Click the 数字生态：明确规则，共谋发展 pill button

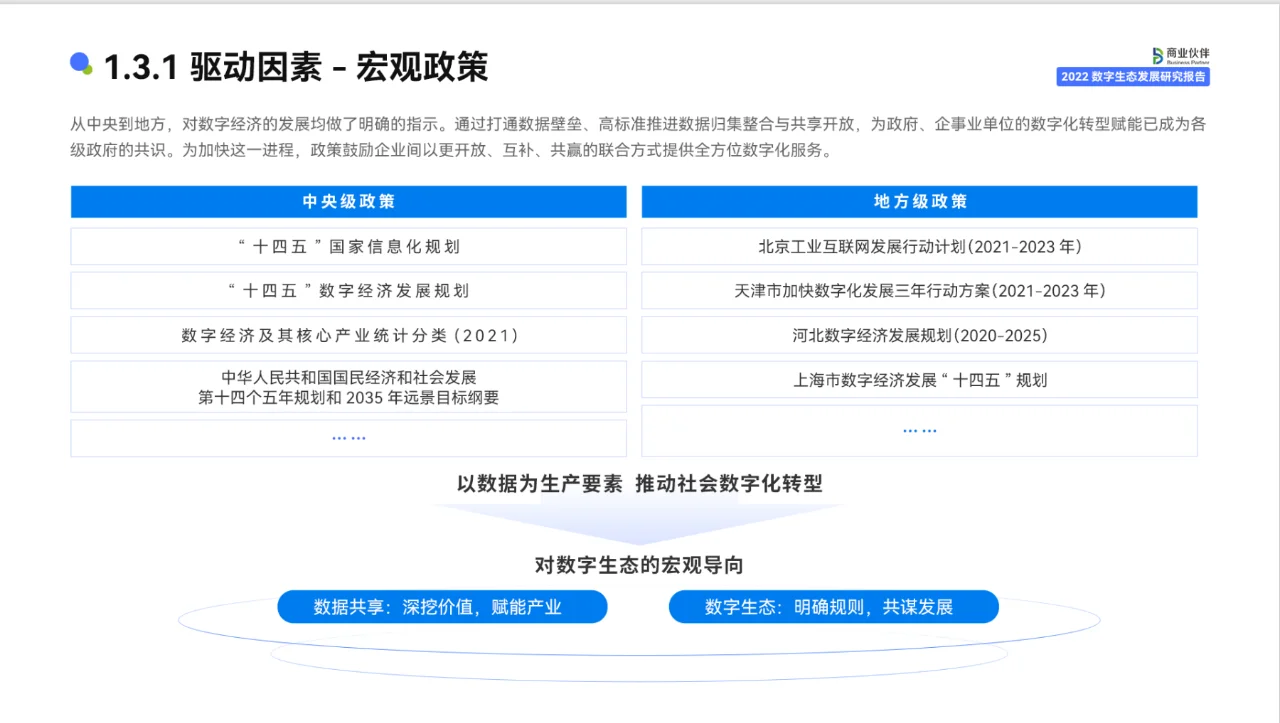(x=834, y=606)
